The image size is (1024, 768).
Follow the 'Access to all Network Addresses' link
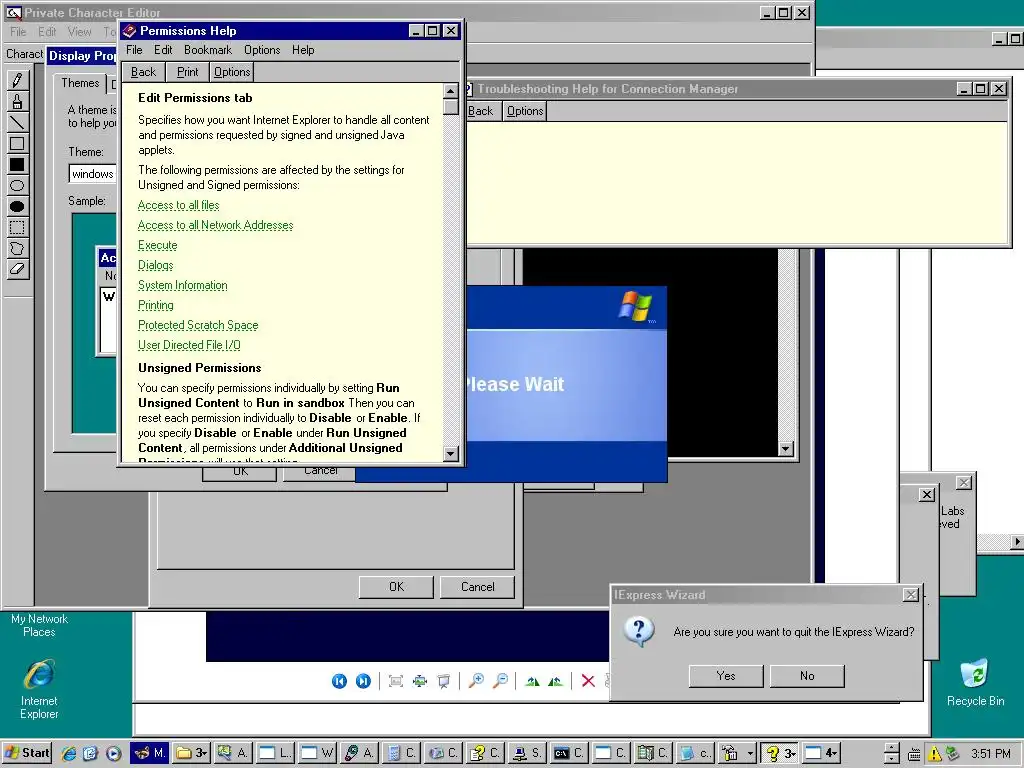pos(216,225)
